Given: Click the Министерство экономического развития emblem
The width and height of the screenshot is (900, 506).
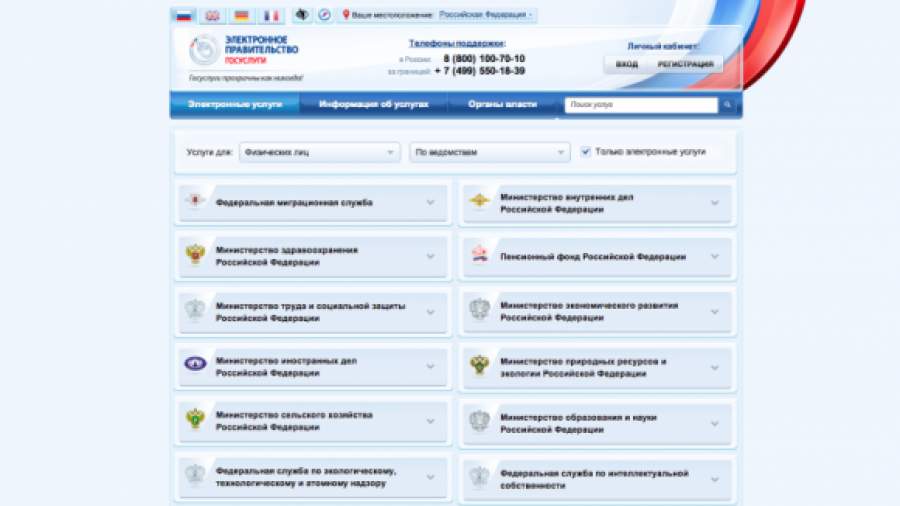Looking at the screenshot, I should (479, 309).
